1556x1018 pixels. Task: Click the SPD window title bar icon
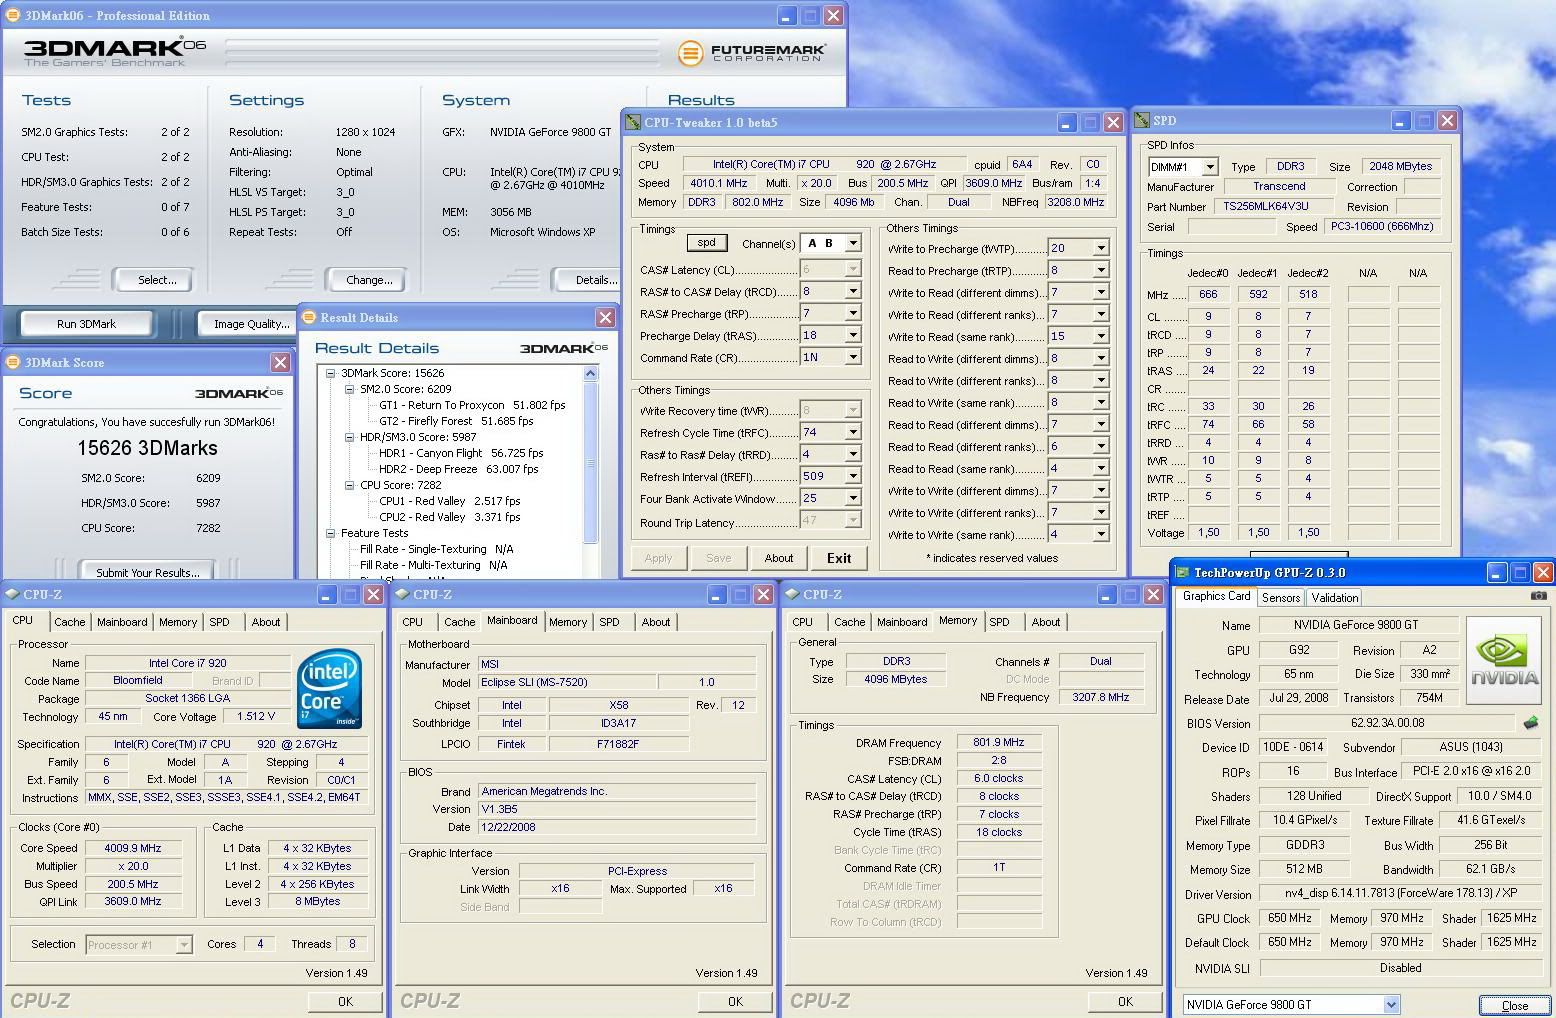tap(1142, 120)
